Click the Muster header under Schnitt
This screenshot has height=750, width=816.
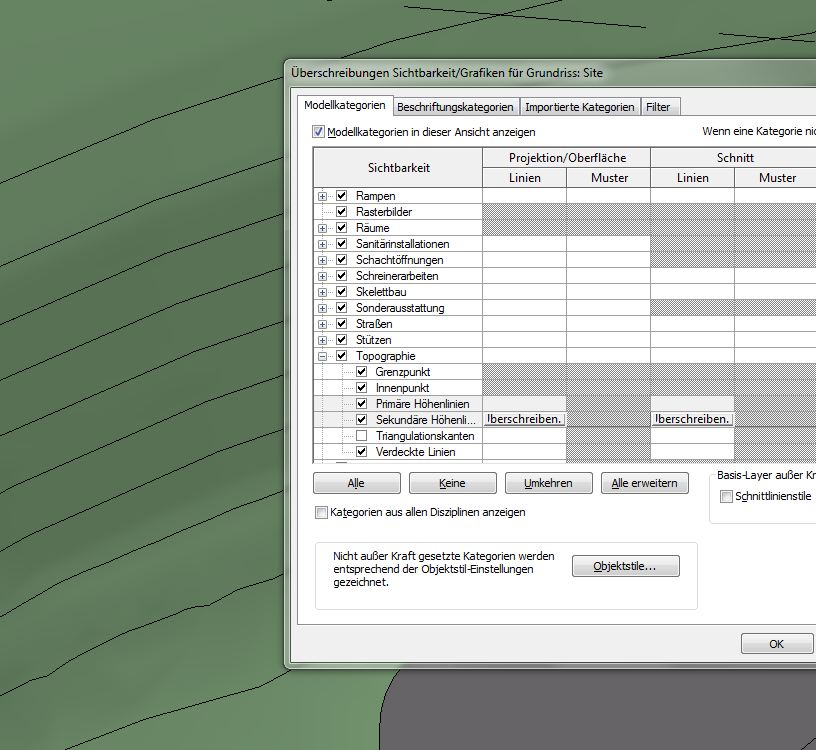(776, 178)
